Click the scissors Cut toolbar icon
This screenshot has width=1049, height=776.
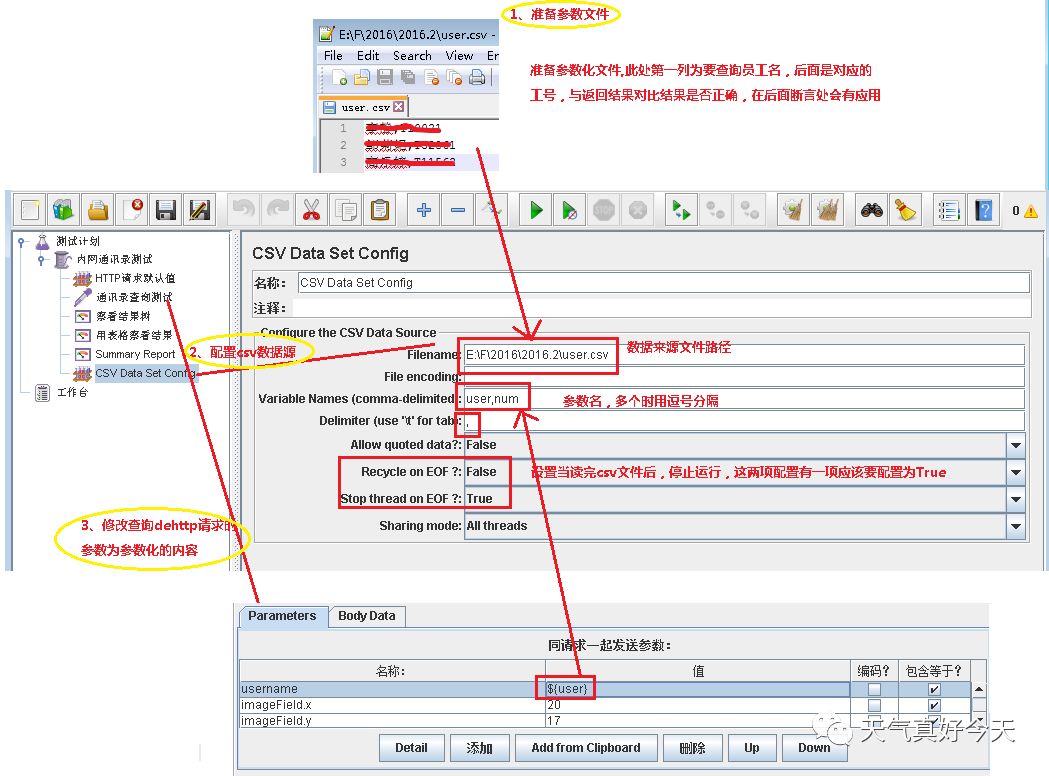click(x=311, y=211)
